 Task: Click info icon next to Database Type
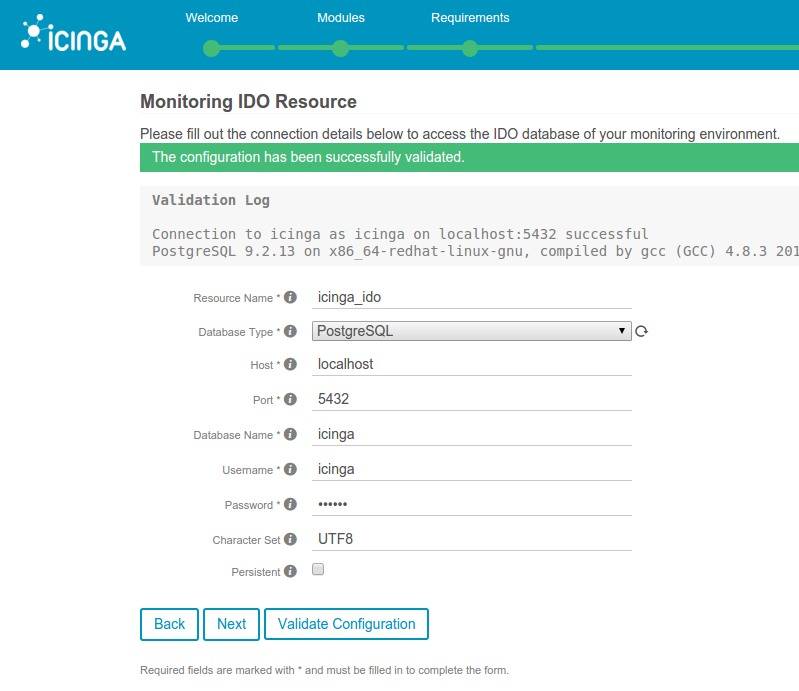tap(290, 331)
